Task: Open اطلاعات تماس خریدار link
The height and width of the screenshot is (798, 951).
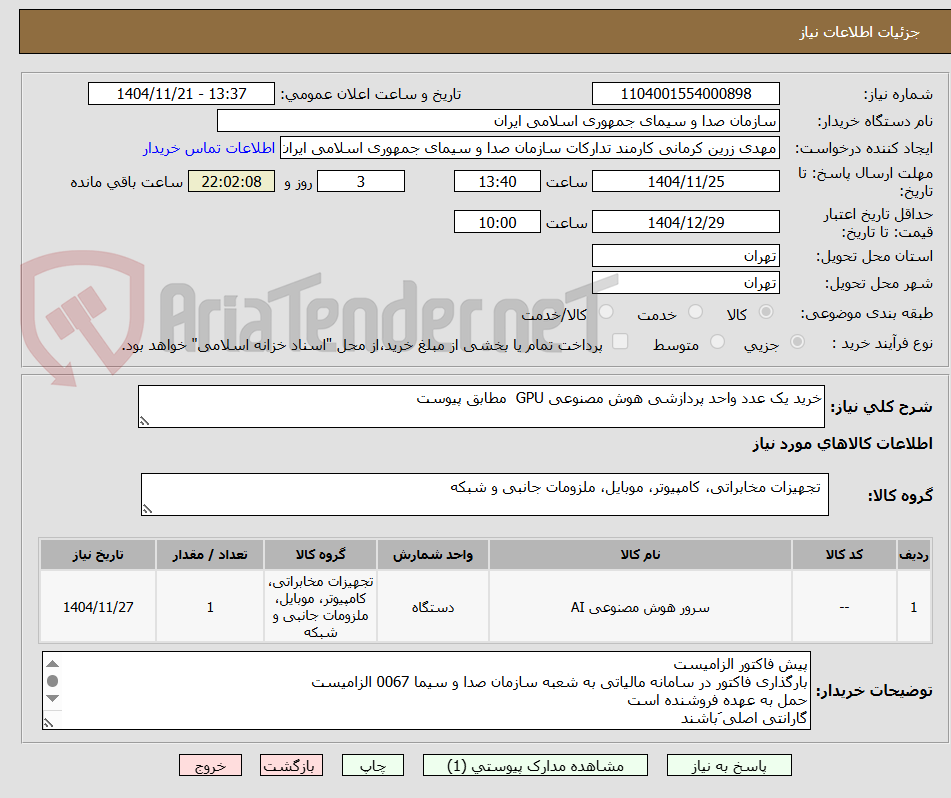Action: coord(209,148)
